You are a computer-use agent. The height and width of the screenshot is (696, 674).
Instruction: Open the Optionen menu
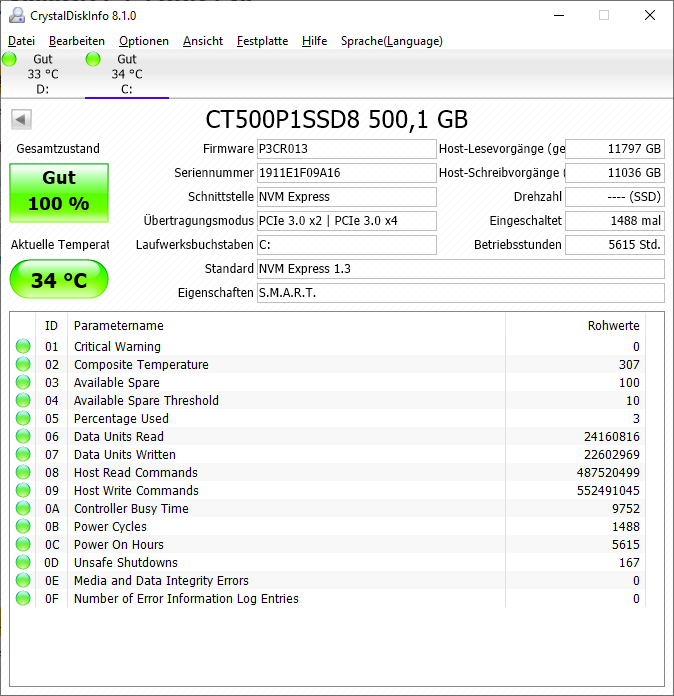pyautogui.click(x=144, y=41)
